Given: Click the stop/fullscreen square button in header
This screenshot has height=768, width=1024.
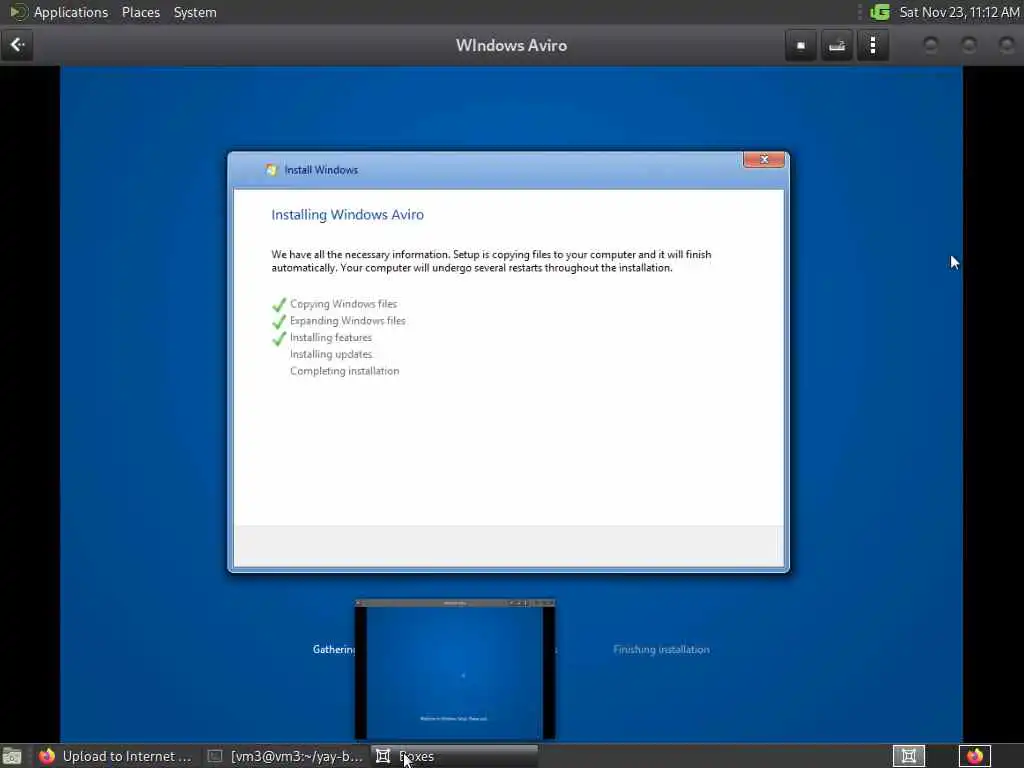Looking at the screenshot, I should click(x=801, y=45).
